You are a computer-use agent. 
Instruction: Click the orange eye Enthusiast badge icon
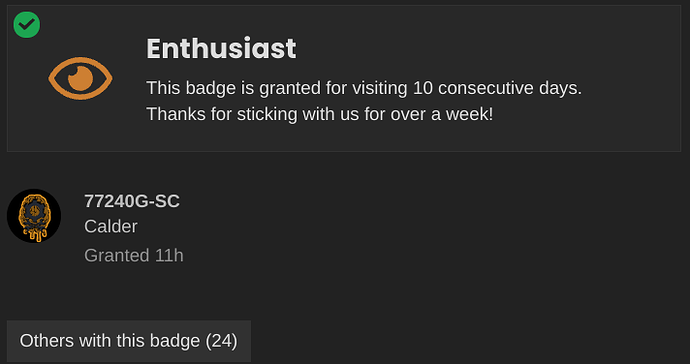[80, 78]
